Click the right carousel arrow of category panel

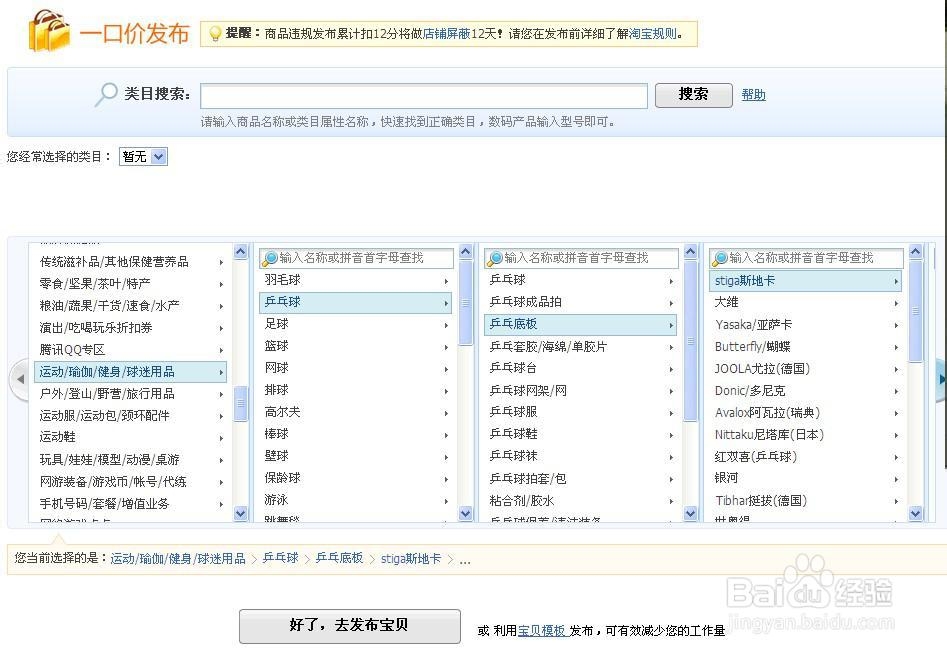pyautogui.click(x=940, y=379)
